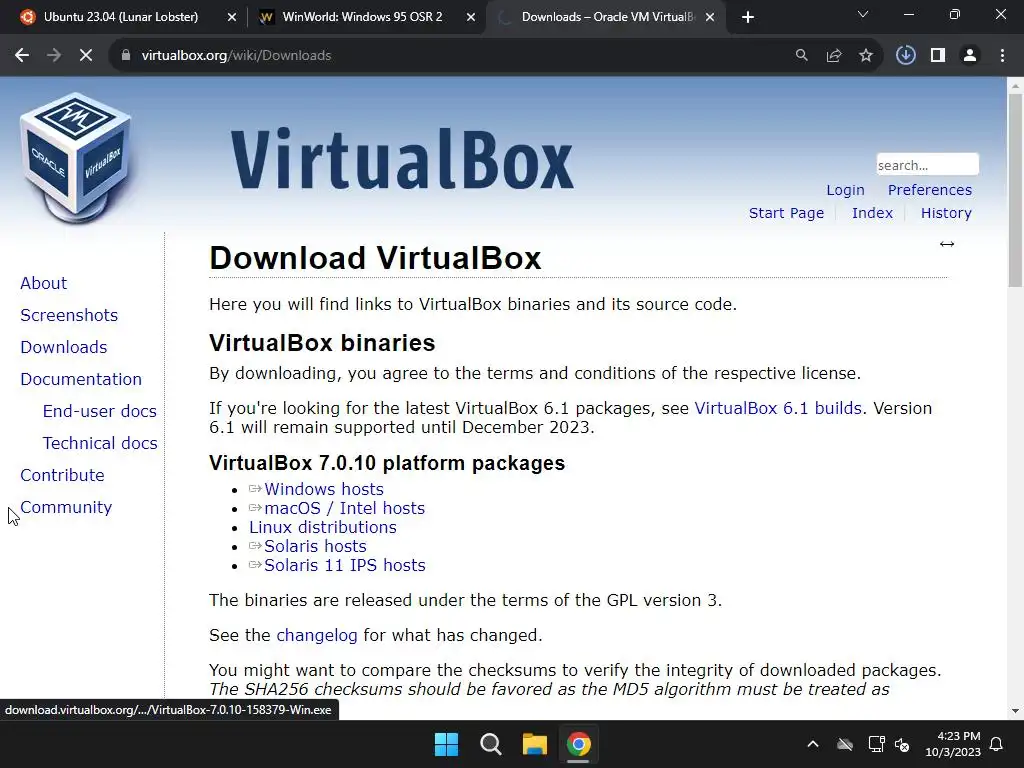Screen dimensions: 1024x768
Task: Click the page width toggle arrow
Action: click(x=947, y=244)
